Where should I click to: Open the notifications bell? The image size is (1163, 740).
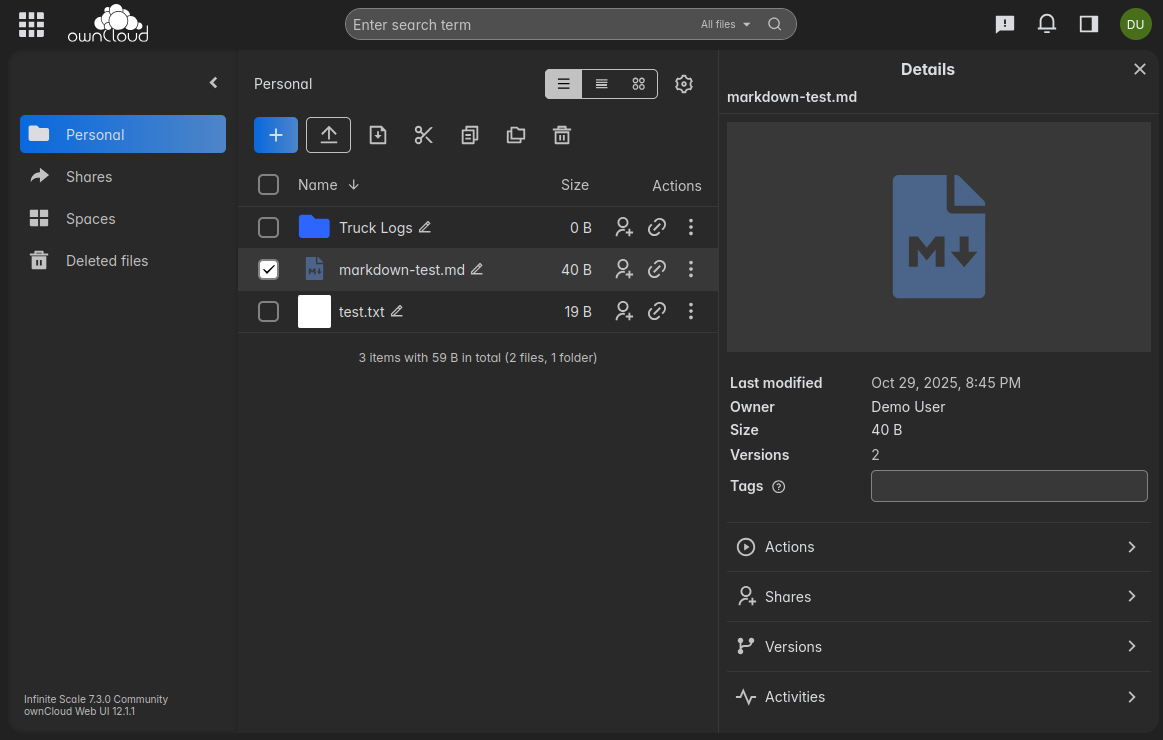(x=1047, y=24)
